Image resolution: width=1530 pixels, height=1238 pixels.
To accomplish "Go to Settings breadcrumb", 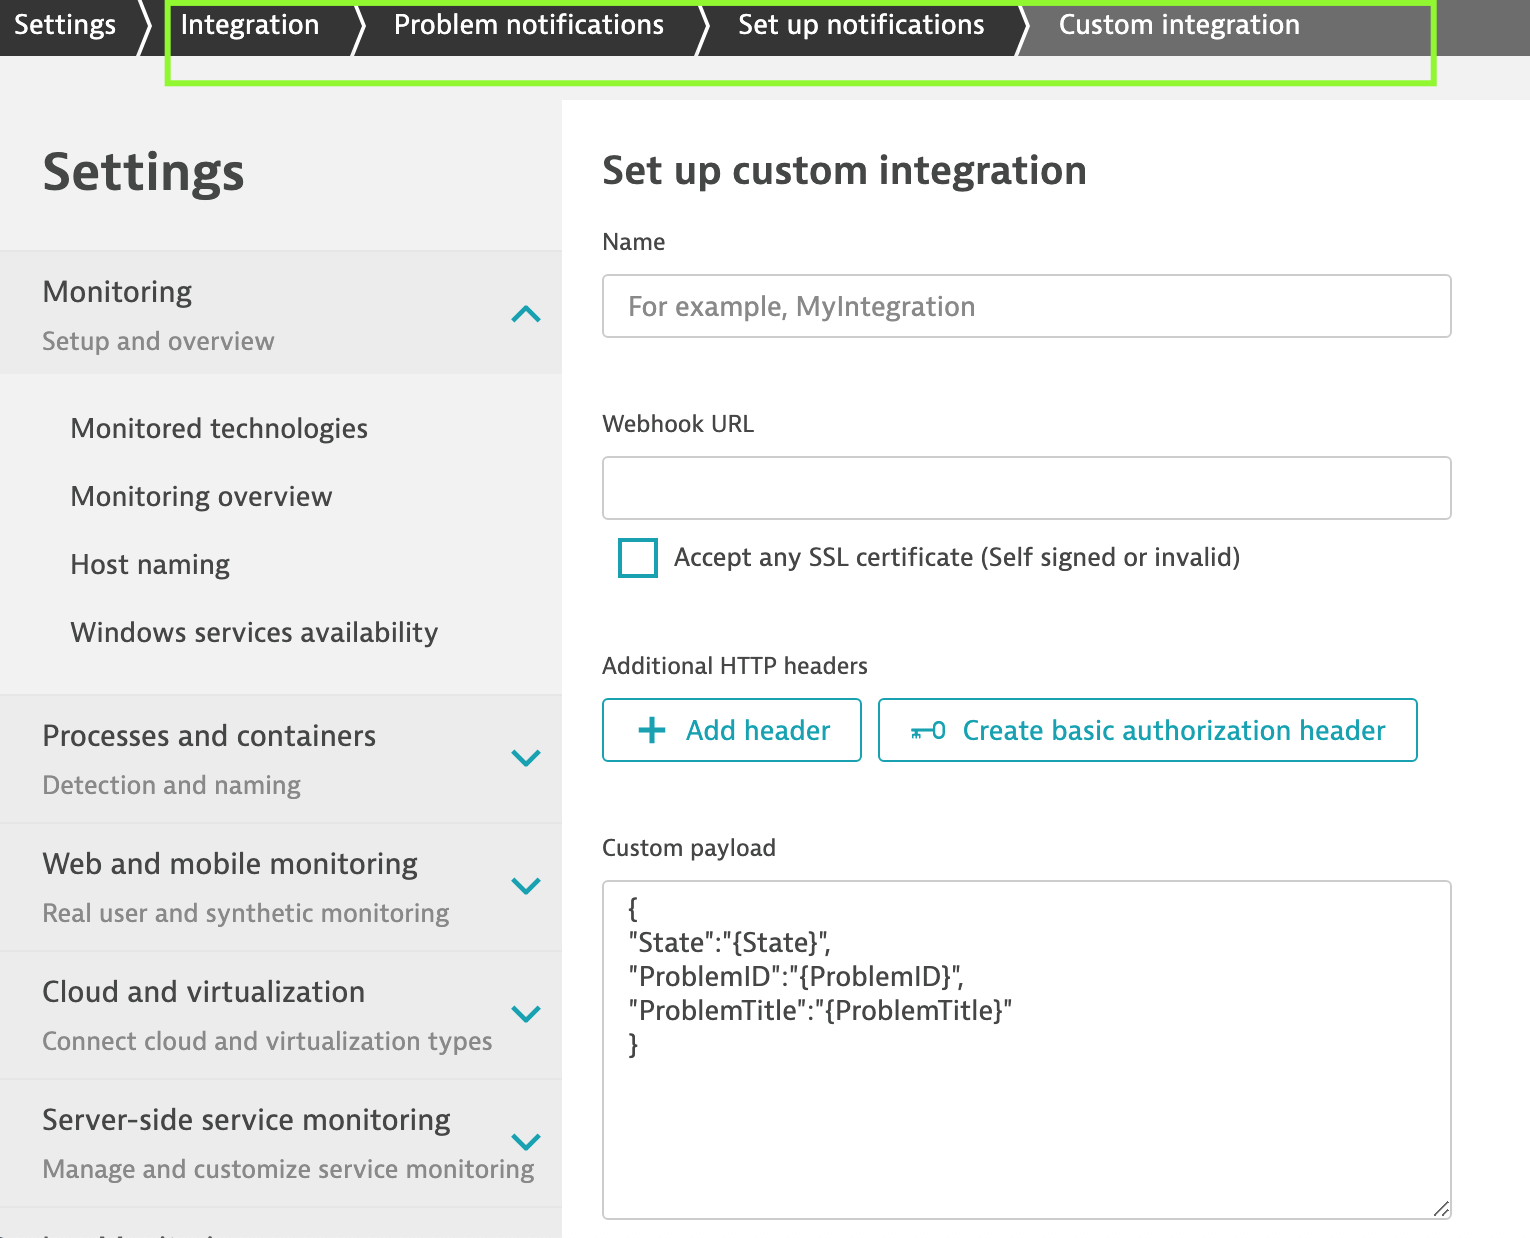I will click(65, 25).
